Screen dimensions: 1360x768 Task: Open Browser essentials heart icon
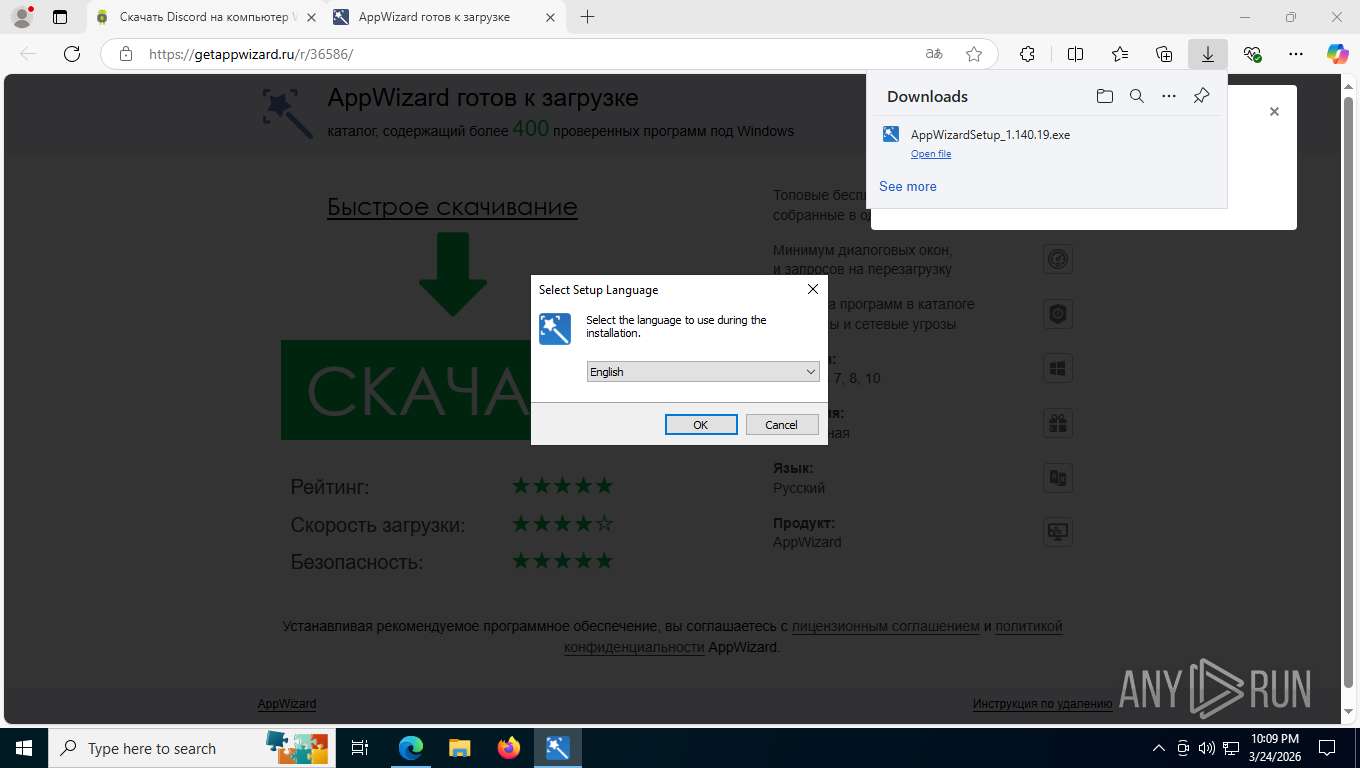pyautogui.click(x=1252, y=54)
